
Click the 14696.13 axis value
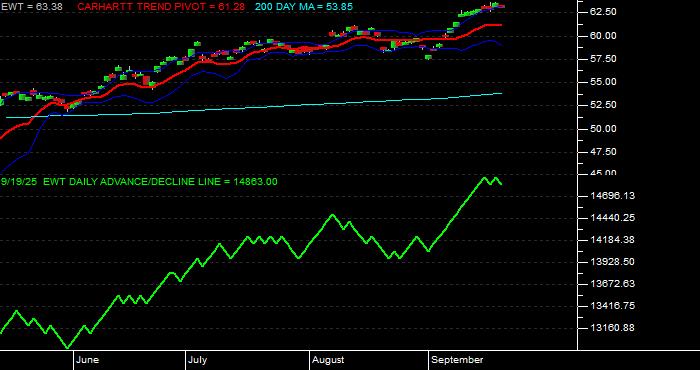click(613, 196)
